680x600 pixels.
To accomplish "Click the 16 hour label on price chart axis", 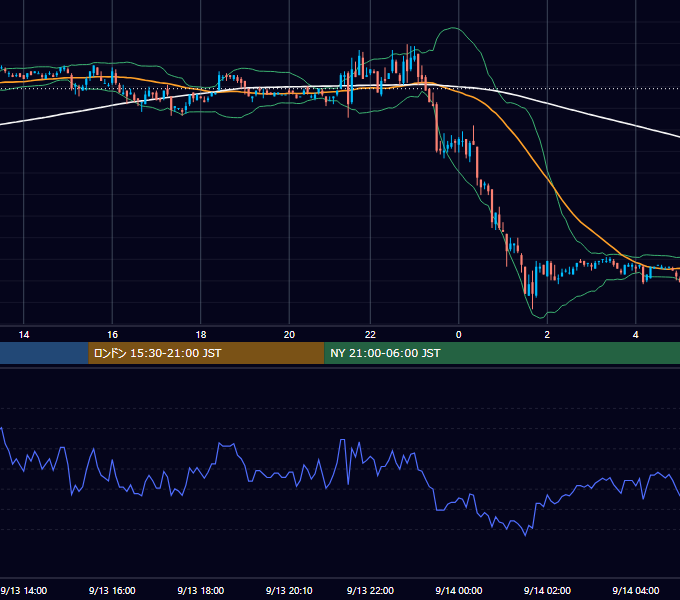I will coord(112,335).
